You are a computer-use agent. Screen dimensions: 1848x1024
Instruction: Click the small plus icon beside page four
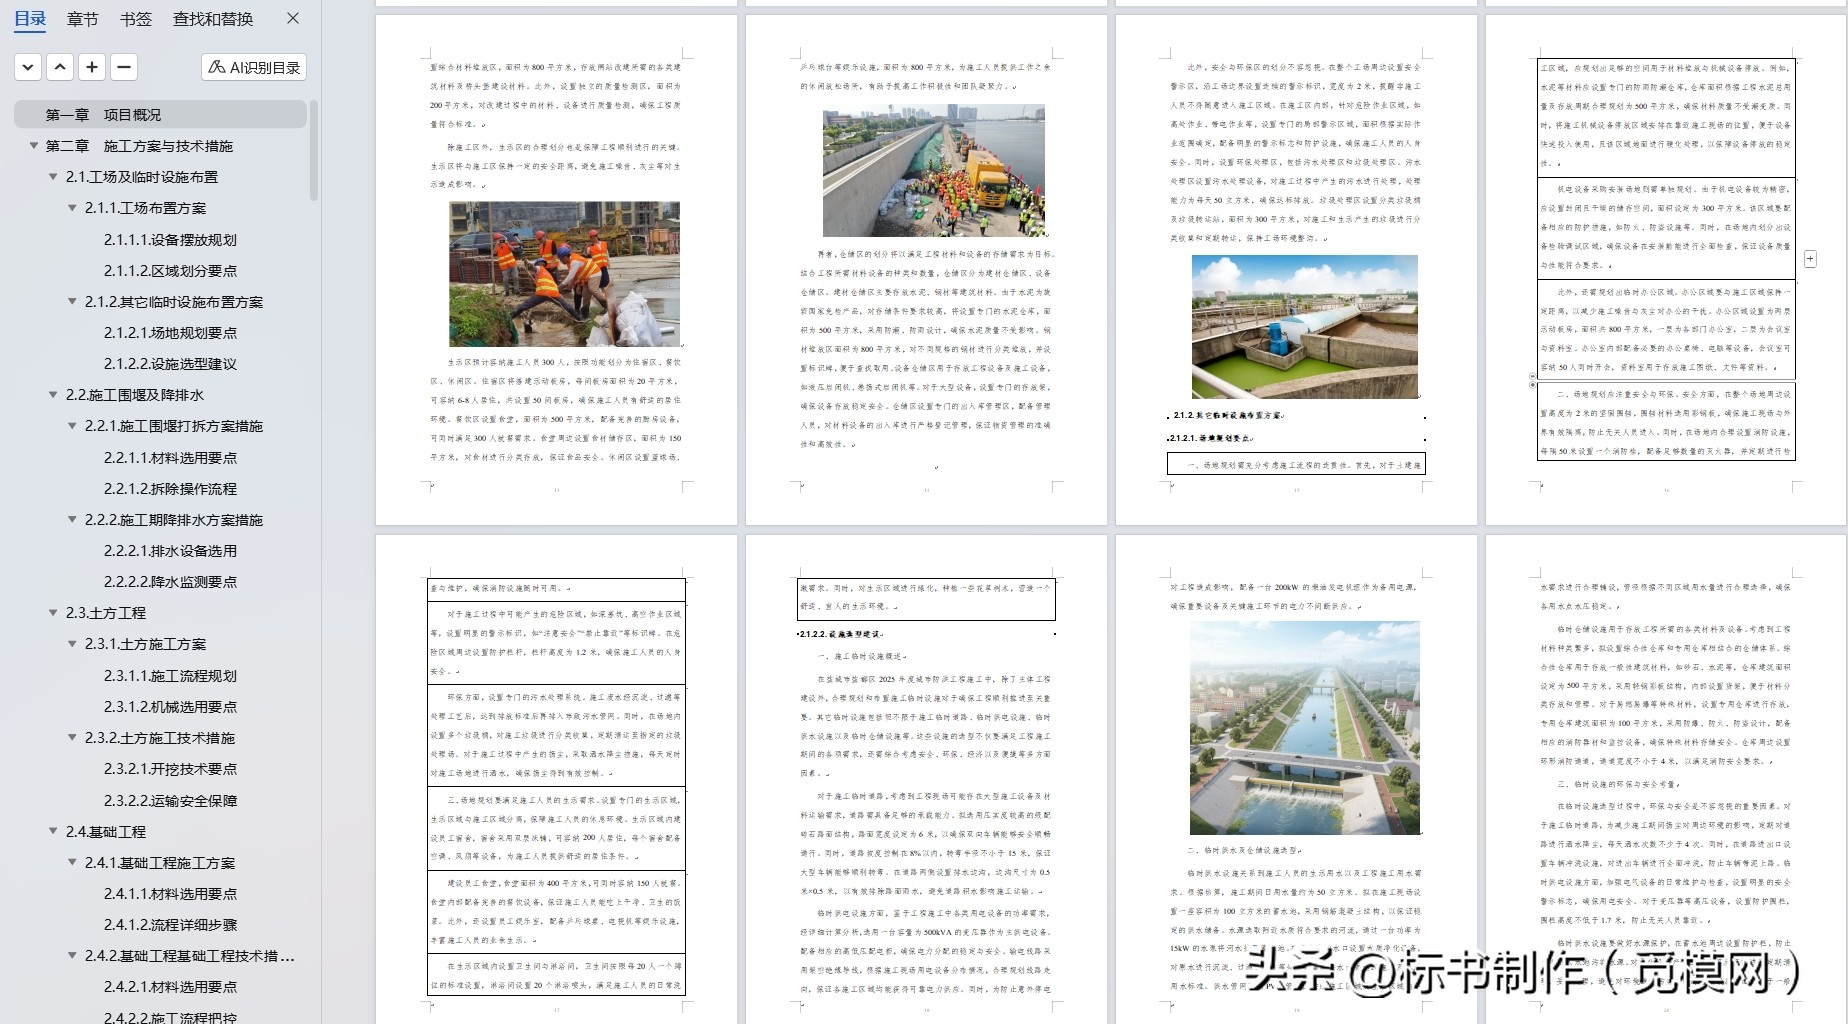[1810, 258]
